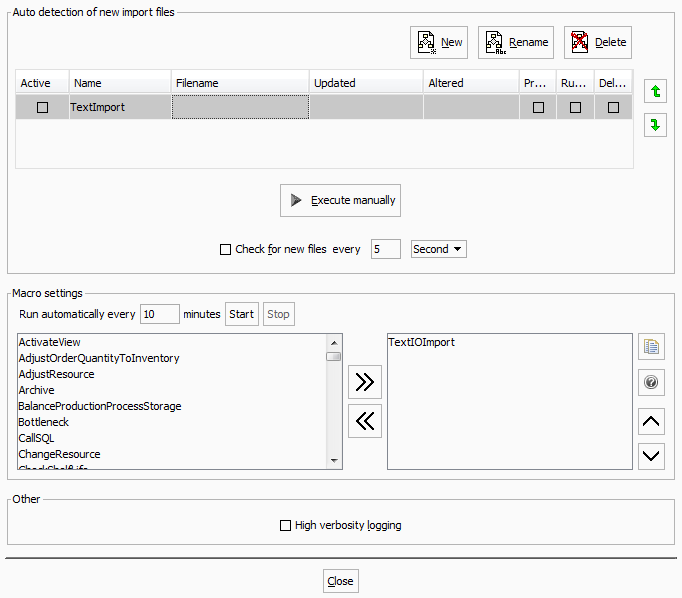This screenshot has height=598, width=682.
Task: Add macro with double right arrow
Action: pos(365,382)
